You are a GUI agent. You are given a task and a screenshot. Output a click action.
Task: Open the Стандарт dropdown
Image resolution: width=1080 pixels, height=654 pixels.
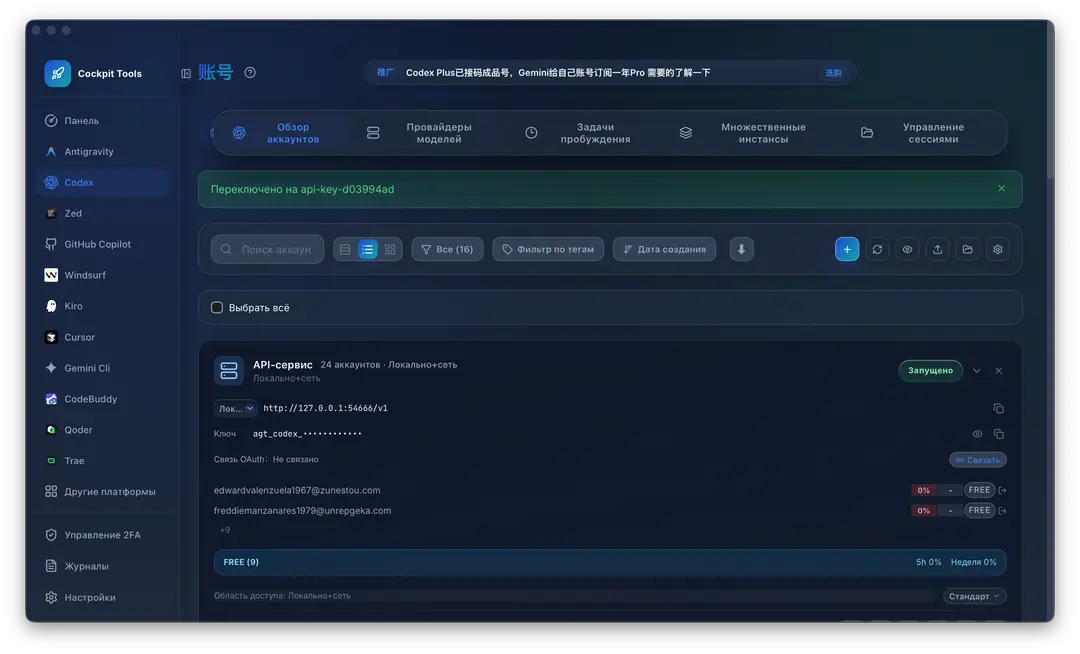point(974,596)
